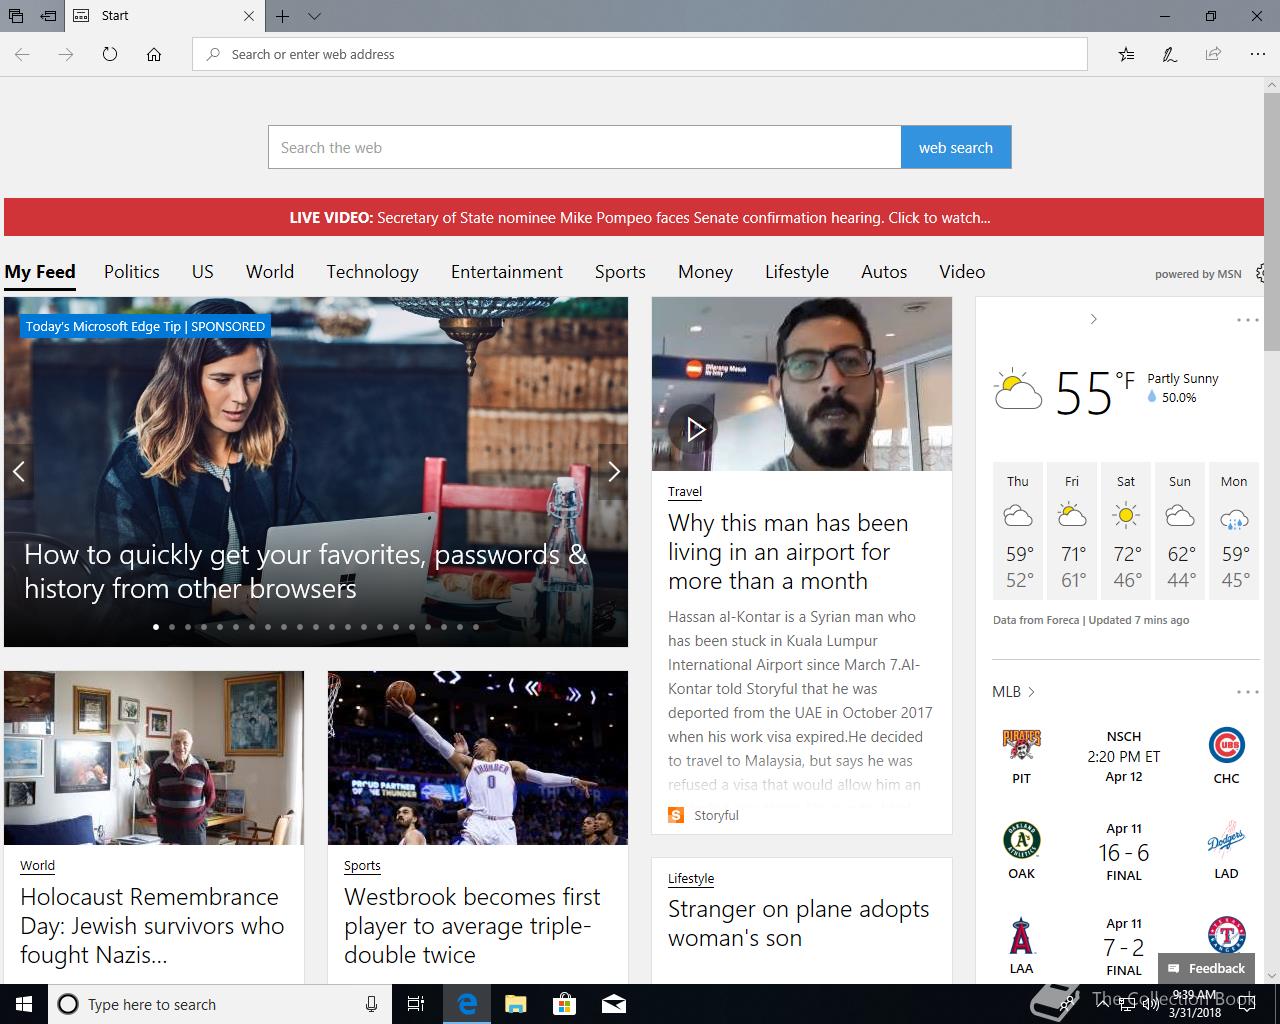Click Search the web input field
Image resolution: width=1280 pixels, height=1024 pixels.
[584, 147]
